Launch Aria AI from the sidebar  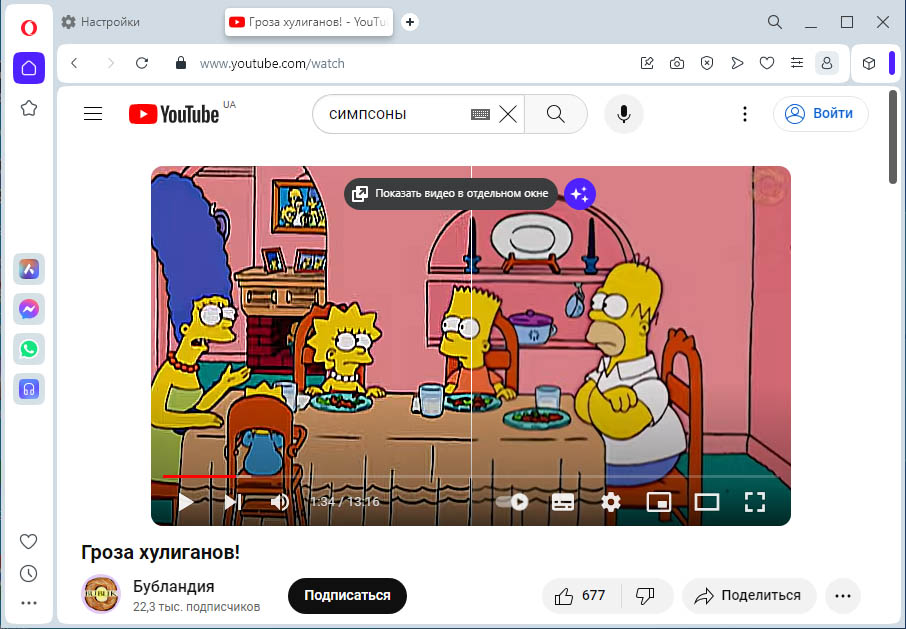point(29,269)
